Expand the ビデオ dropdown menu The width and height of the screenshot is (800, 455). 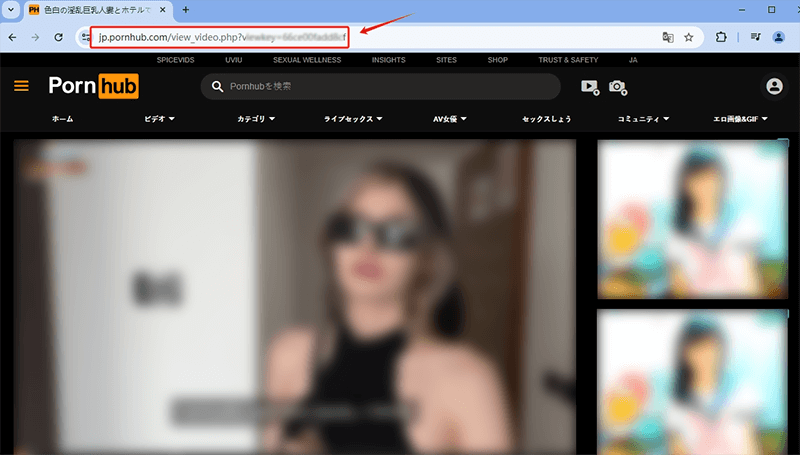coord(159,119)
